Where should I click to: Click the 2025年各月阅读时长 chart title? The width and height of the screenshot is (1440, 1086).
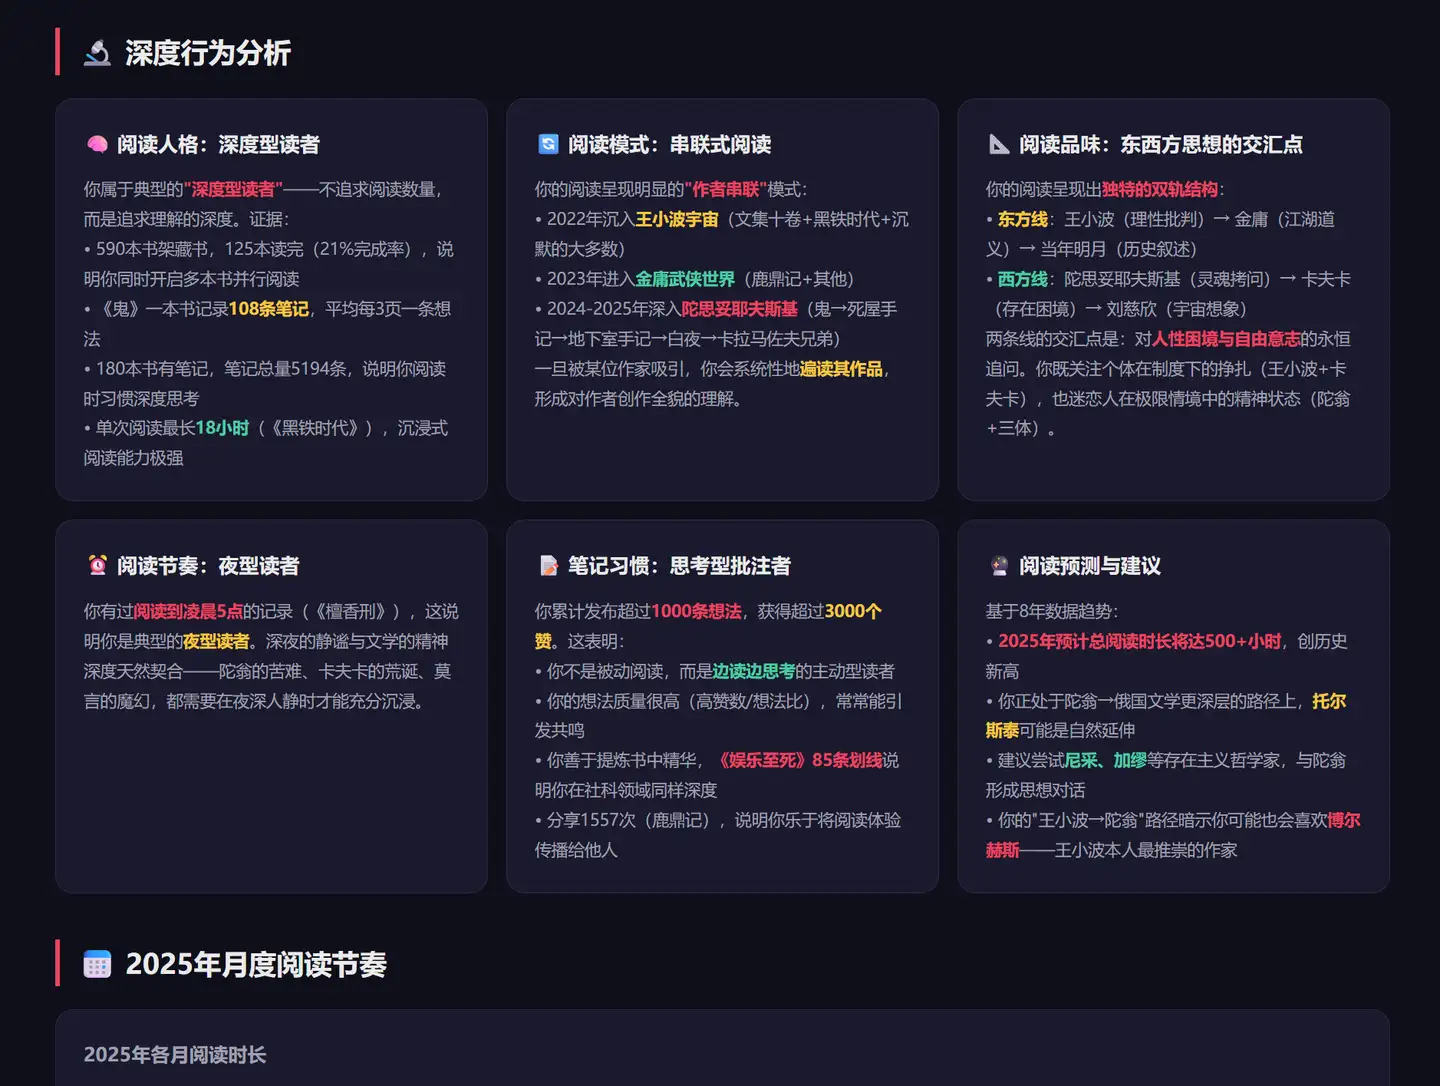(x=175, y=1055)
